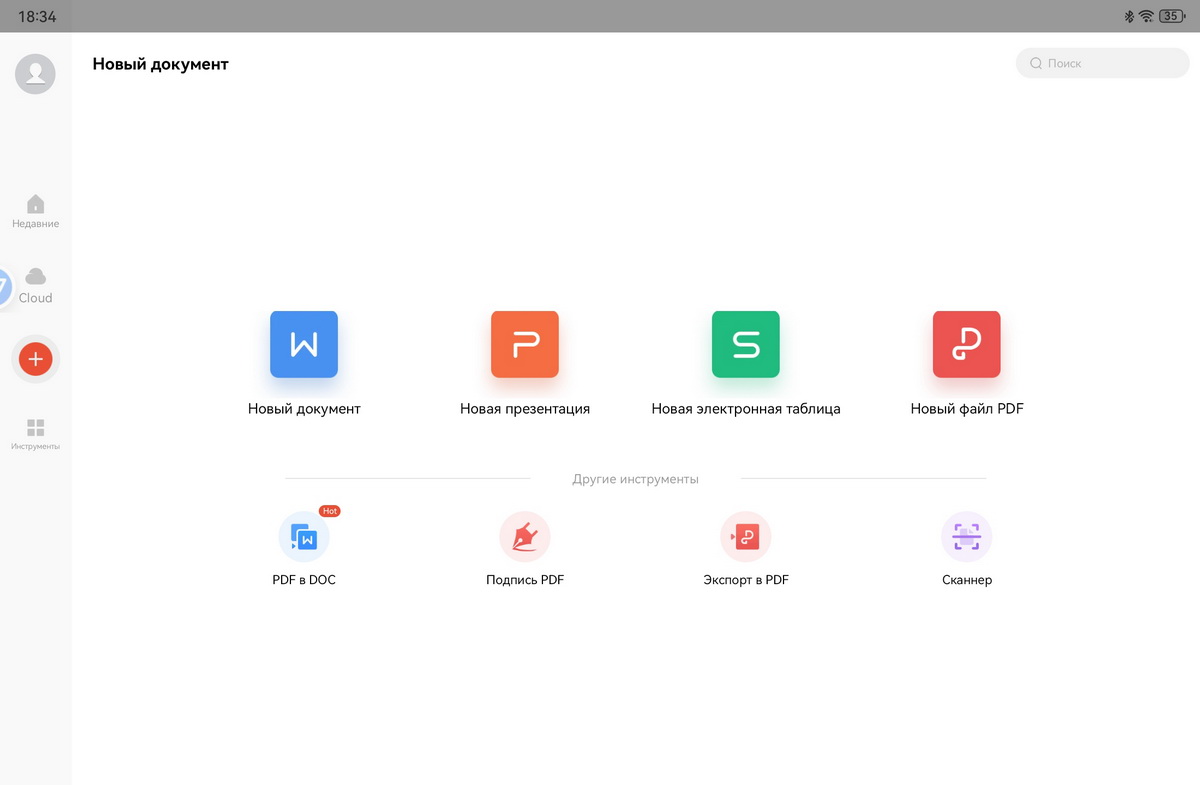Open Инструменты grid section
The width and height of the screenshot is (1200, 785).
tap(35, 434)
